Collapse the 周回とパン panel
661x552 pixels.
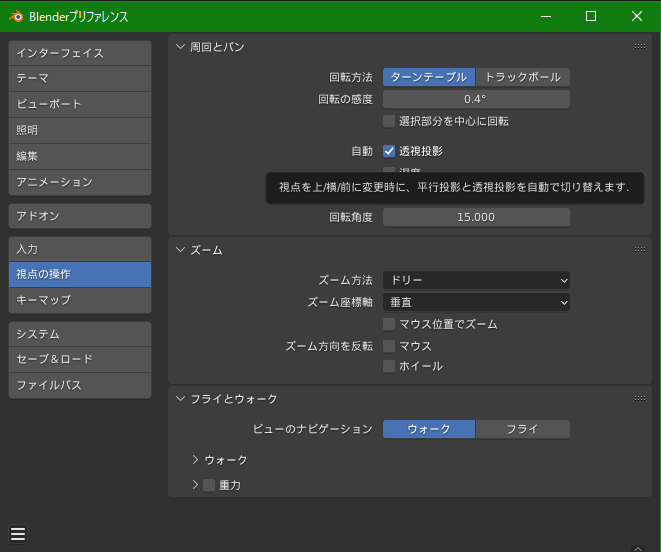180,47
